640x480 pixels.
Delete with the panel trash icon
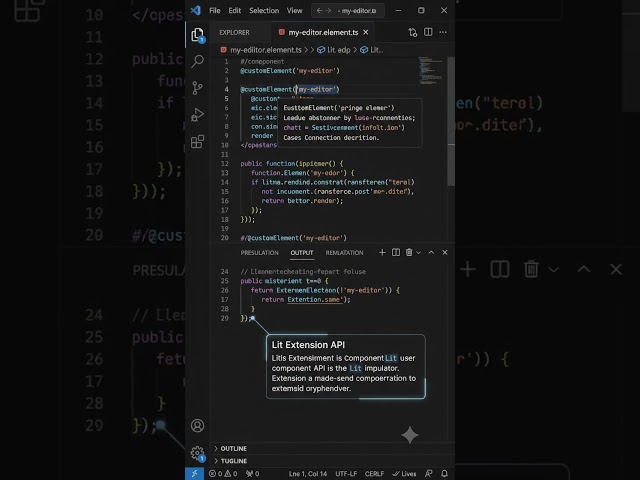click(x=409, y=253)
